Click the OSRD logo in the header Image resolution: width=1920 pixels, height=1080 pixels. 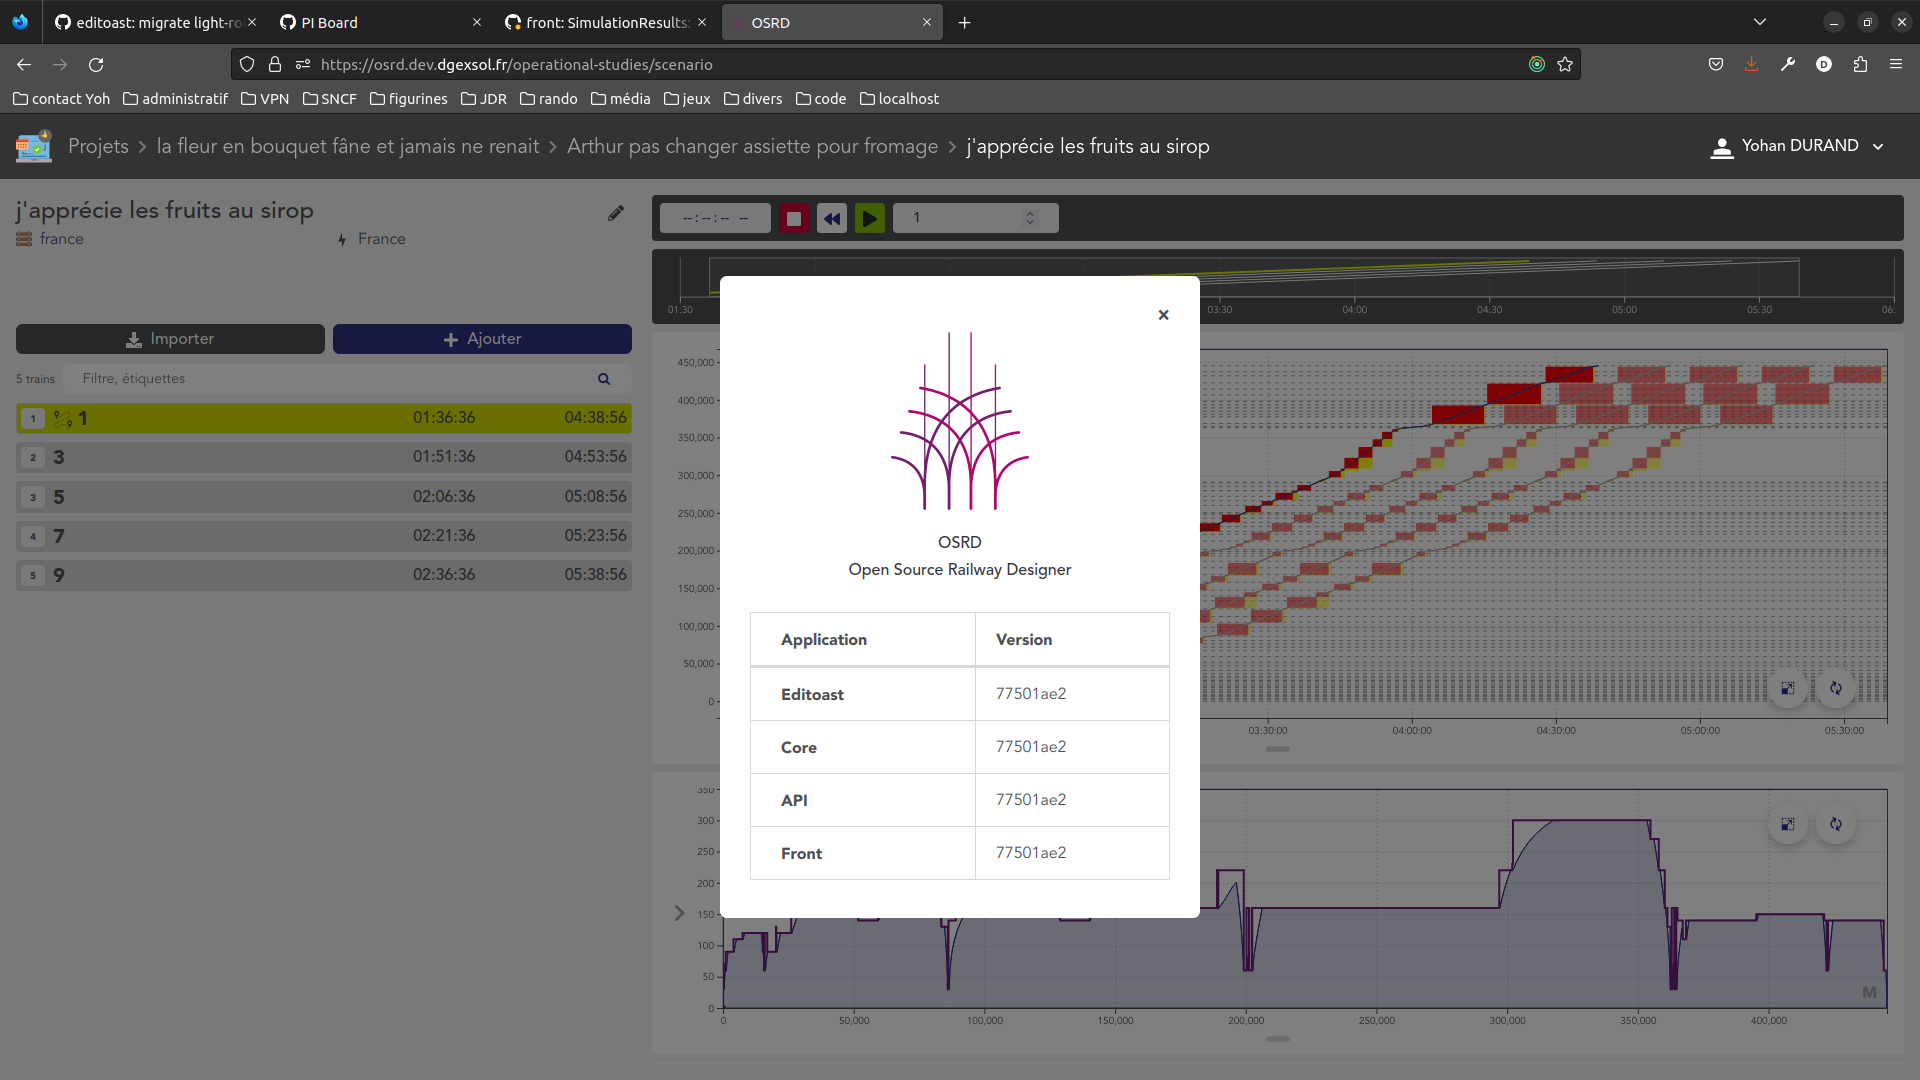[34, 146]
